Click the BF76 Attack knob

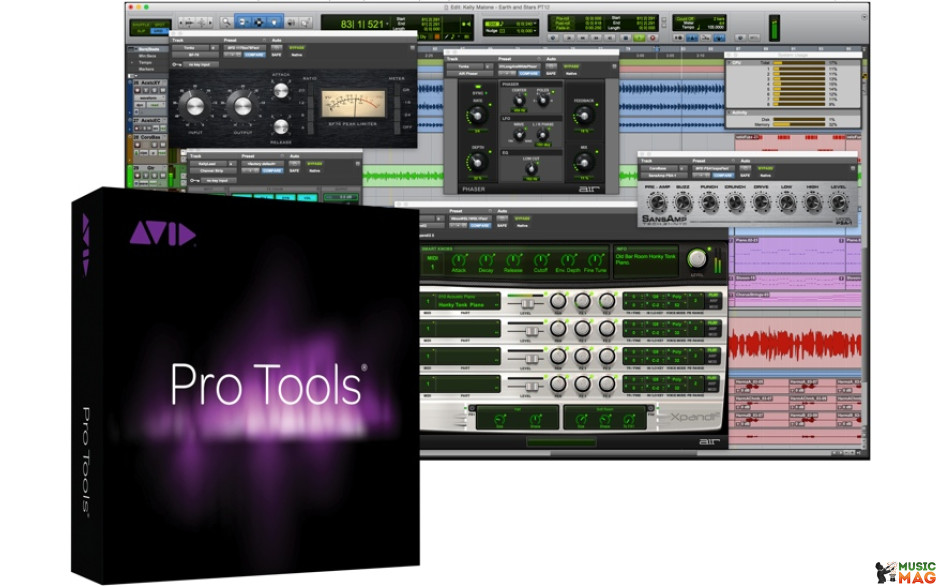pos(281,91)
